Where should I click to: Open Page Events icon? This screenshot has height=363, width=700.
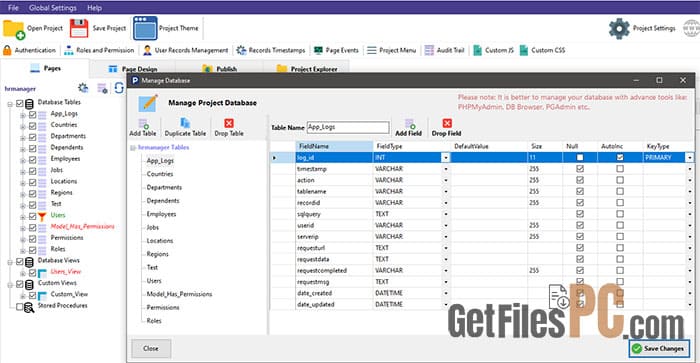coord(318,50)
